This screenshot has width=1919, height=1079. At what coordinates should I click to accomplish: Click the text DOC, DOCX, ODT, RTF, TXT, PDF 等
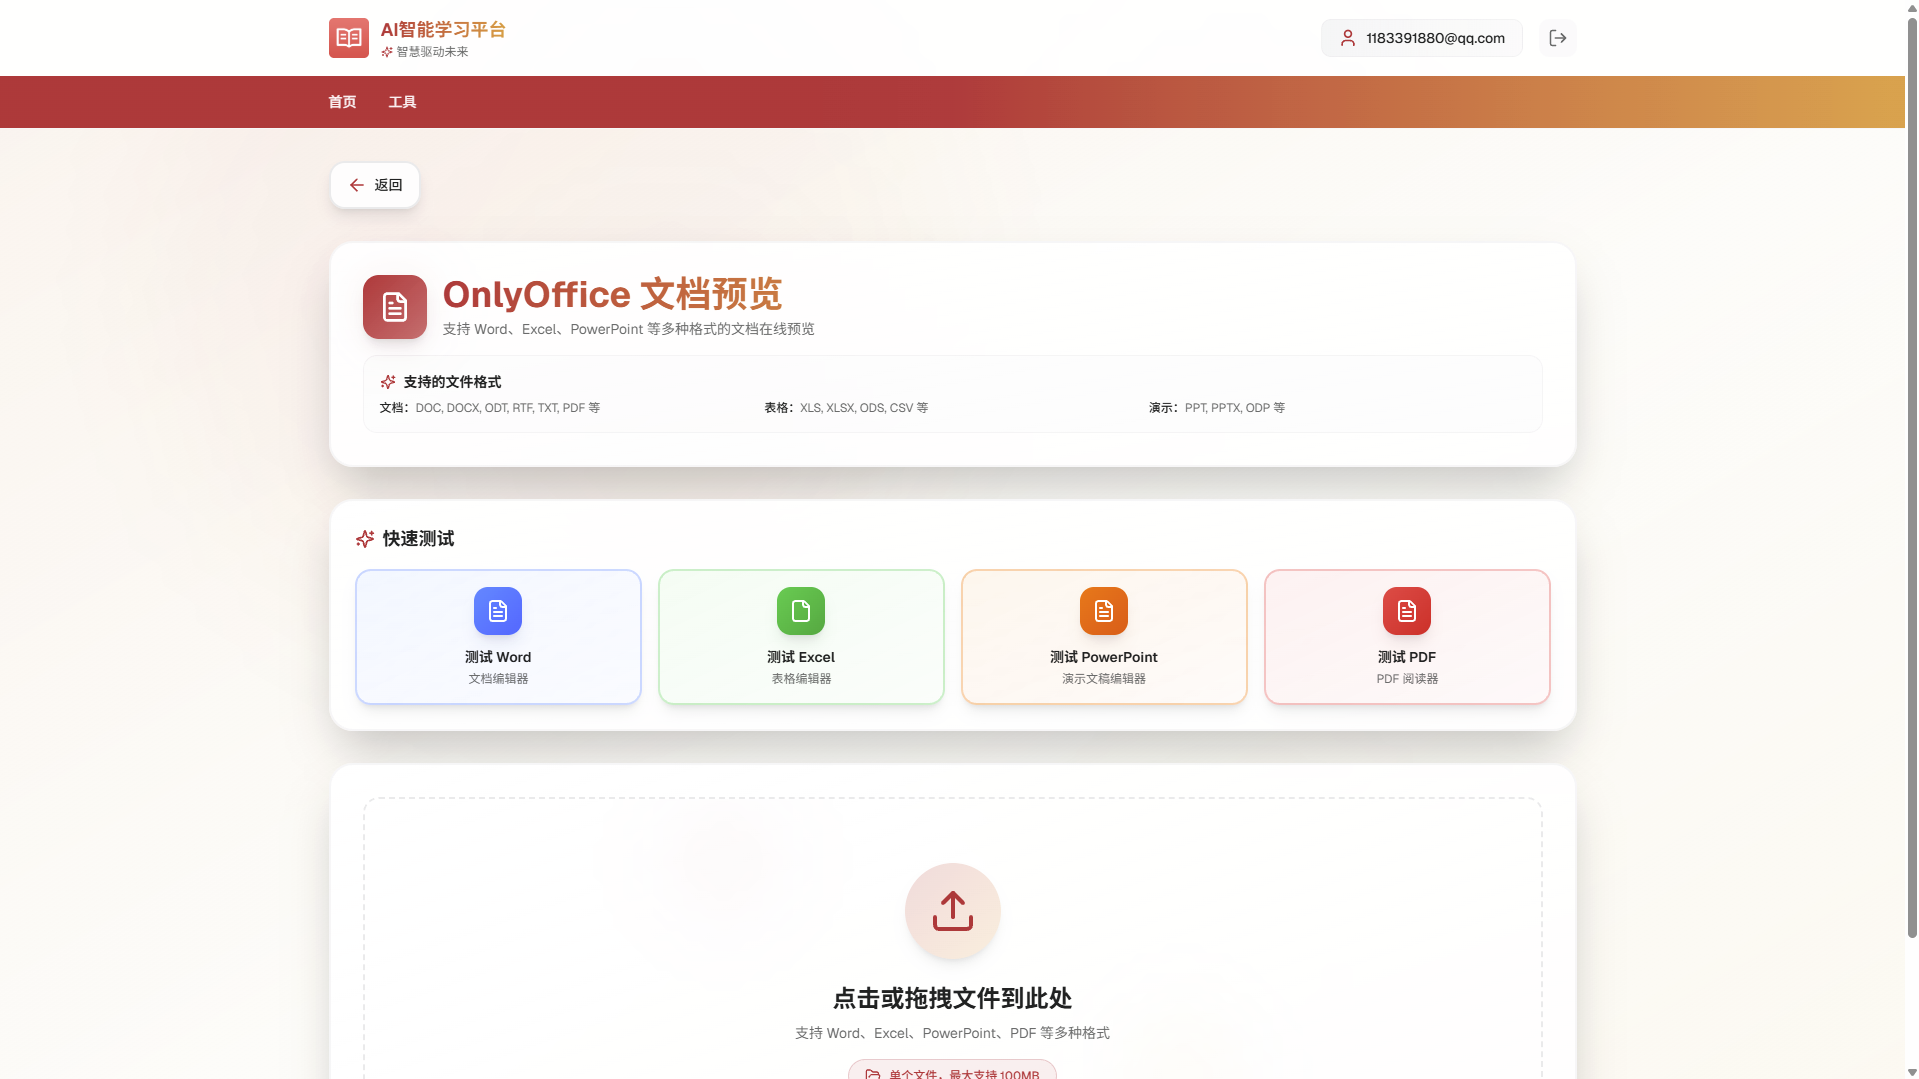tap(508, 408)
